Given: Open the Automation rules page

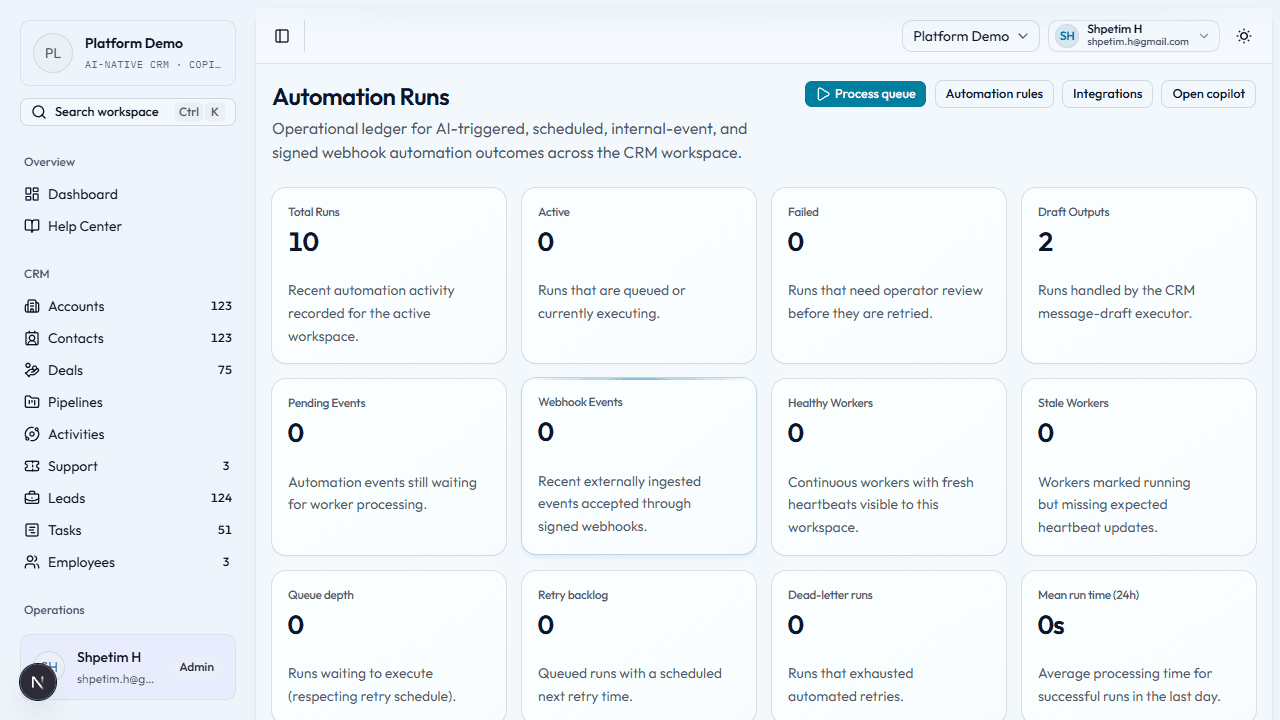Looking at the screenshot, I should point(994,93).
